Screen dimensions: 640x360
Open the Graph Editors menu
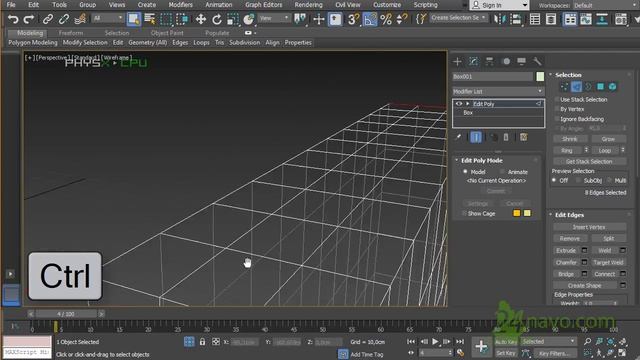point(264,5)
